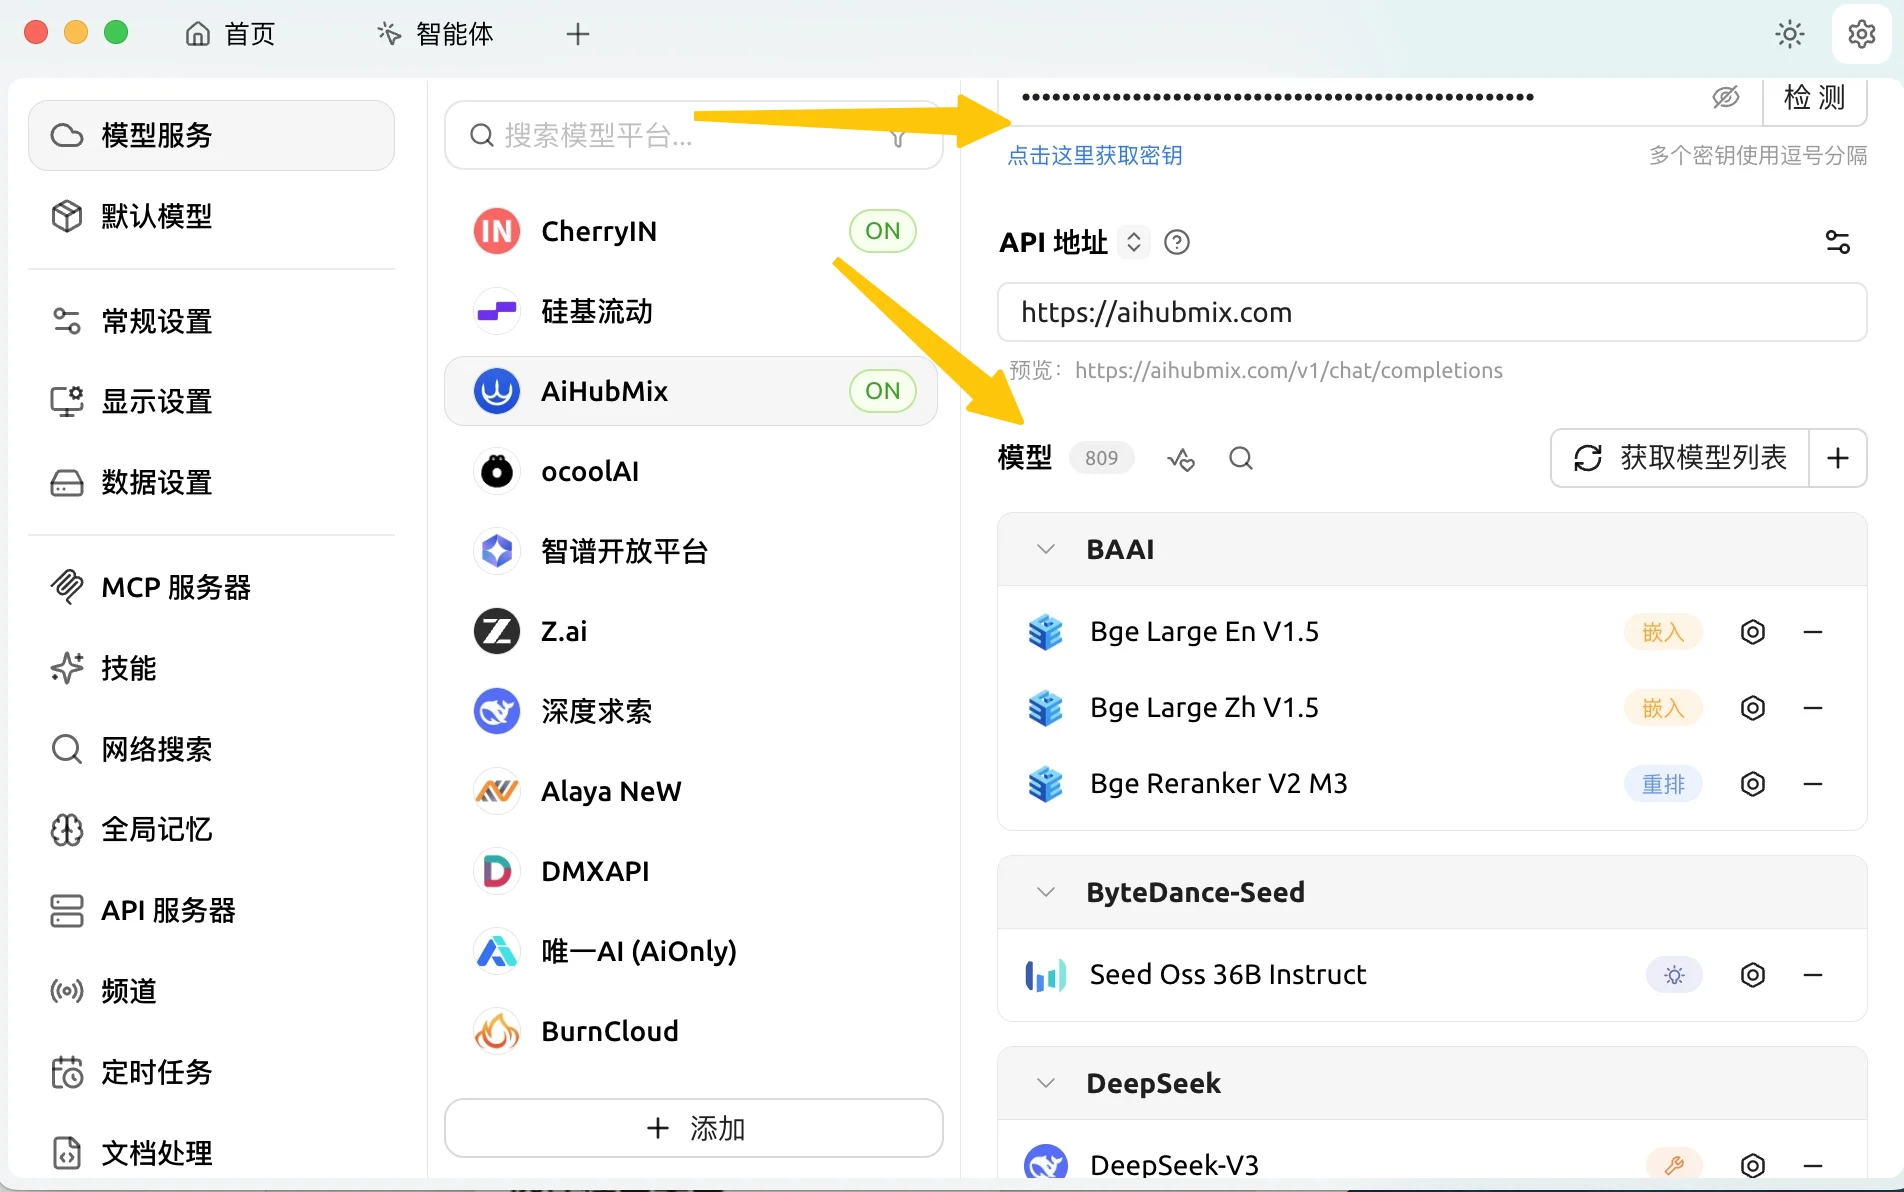
Task: Click 检测 to test the API key
Action: pos(1814,98)
